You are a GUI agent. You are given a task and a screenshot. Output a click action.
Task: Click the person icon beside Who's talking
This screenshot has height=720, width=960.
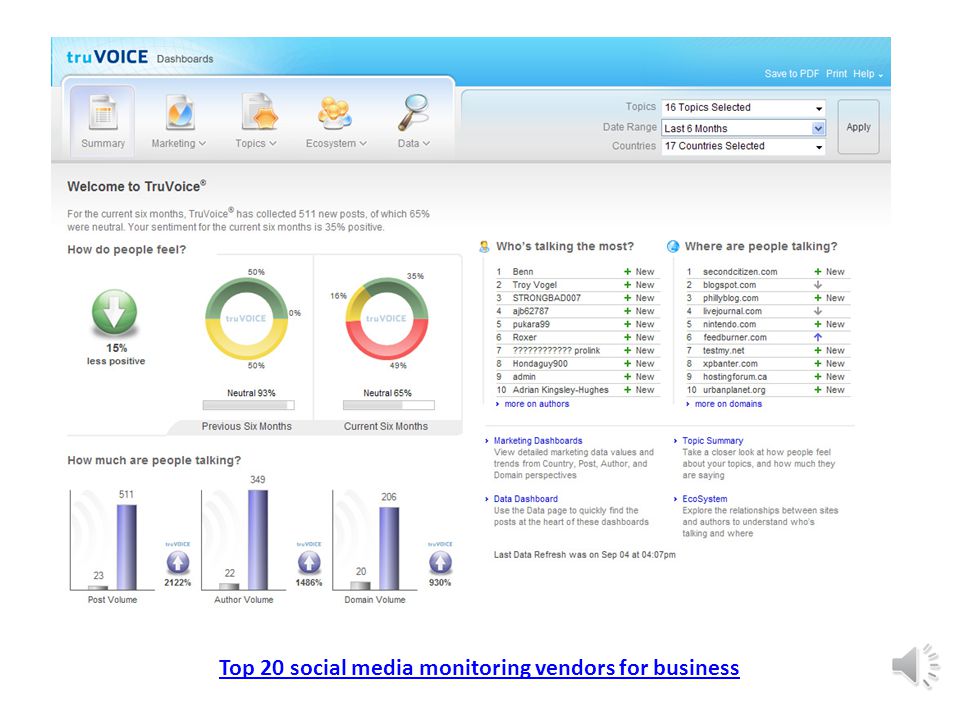484,247
